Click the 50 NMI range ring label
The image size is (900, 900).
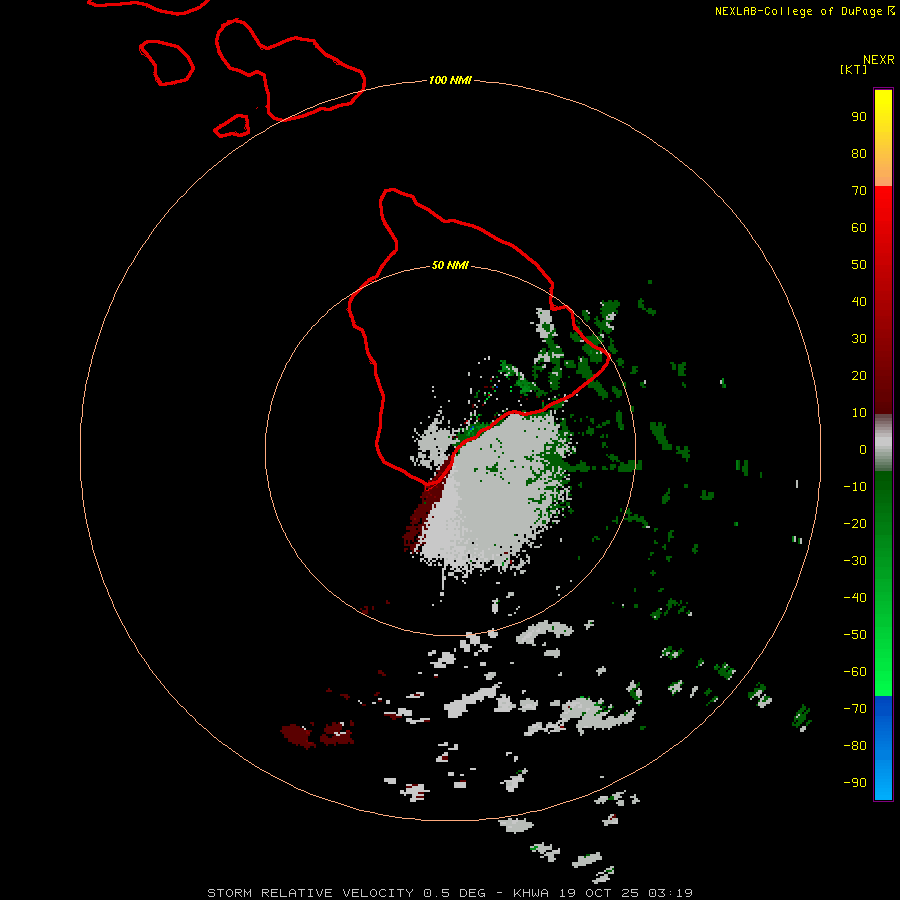point(450,265)
